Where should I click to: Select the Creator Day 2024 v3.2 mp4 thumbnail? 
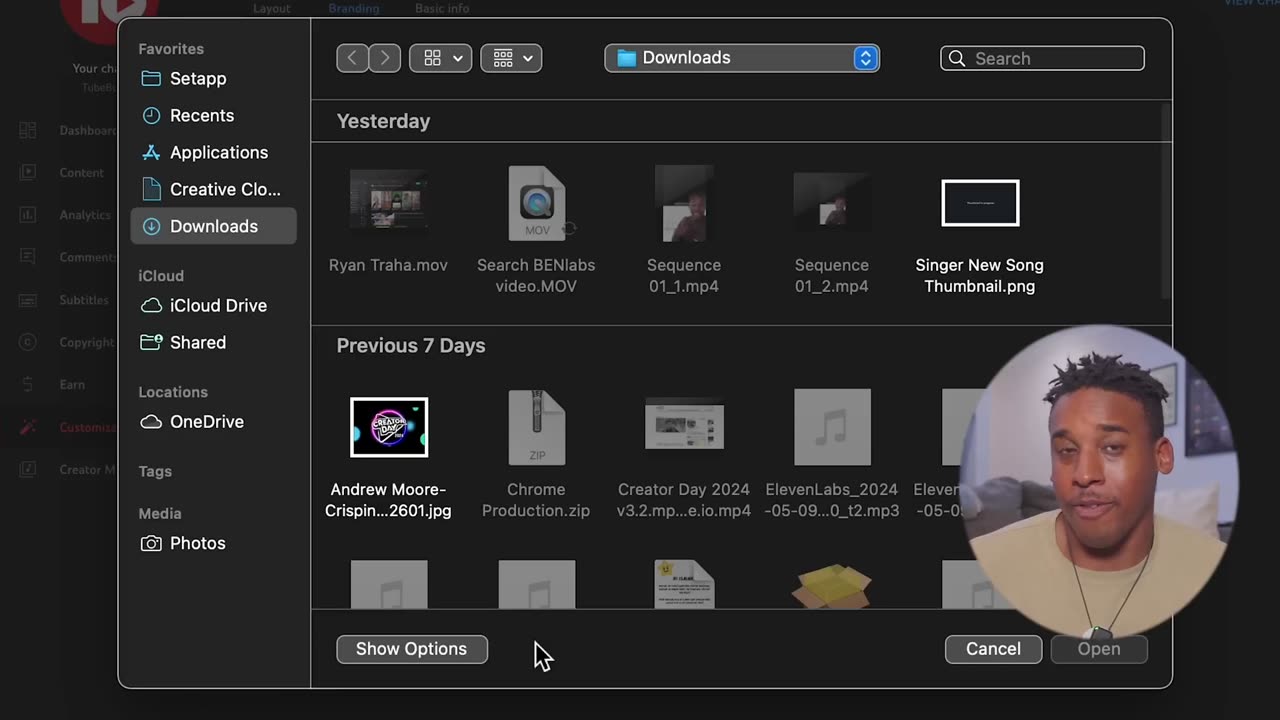click(x=684, y=427)
